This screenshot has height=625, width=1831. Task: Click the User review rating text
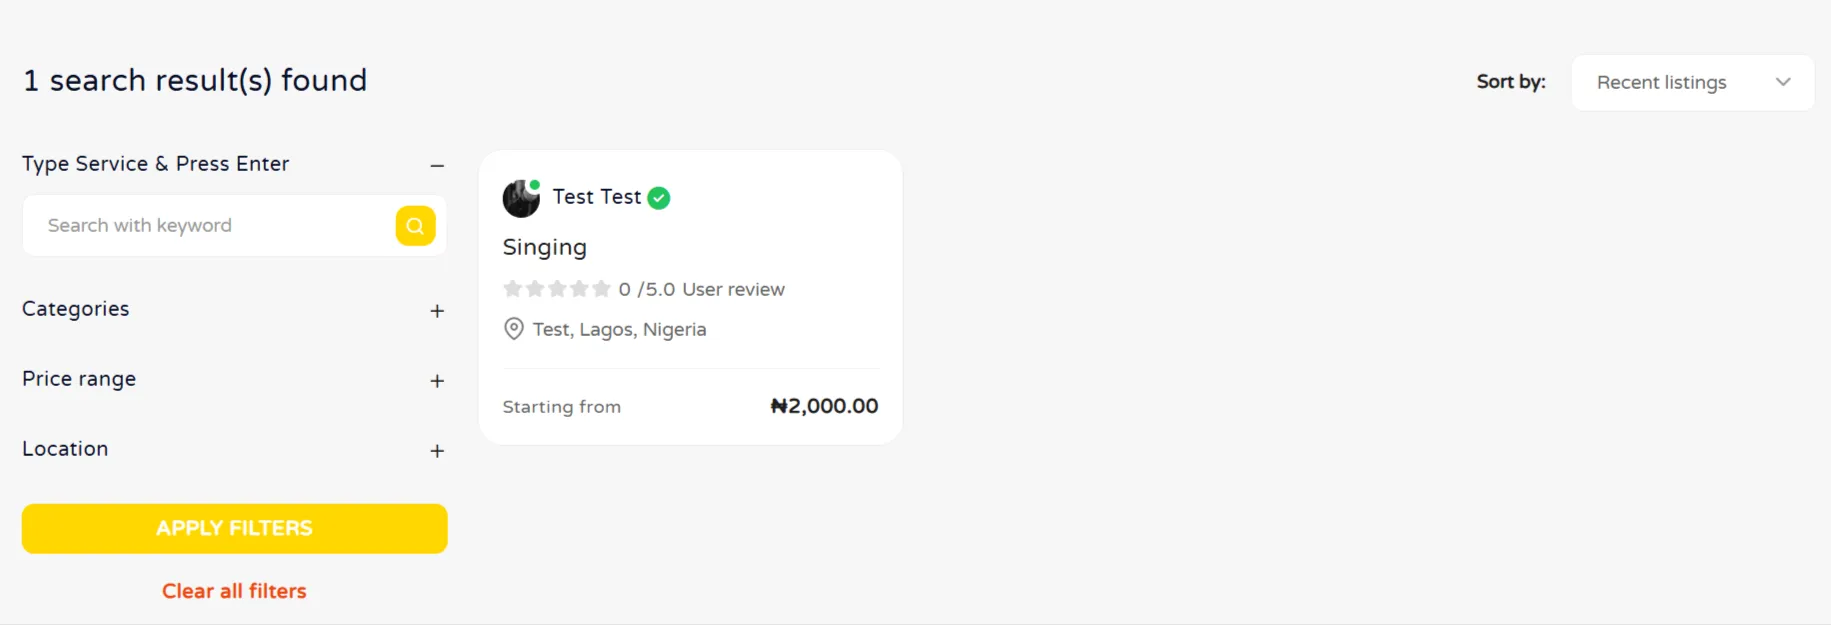[733, 289]
